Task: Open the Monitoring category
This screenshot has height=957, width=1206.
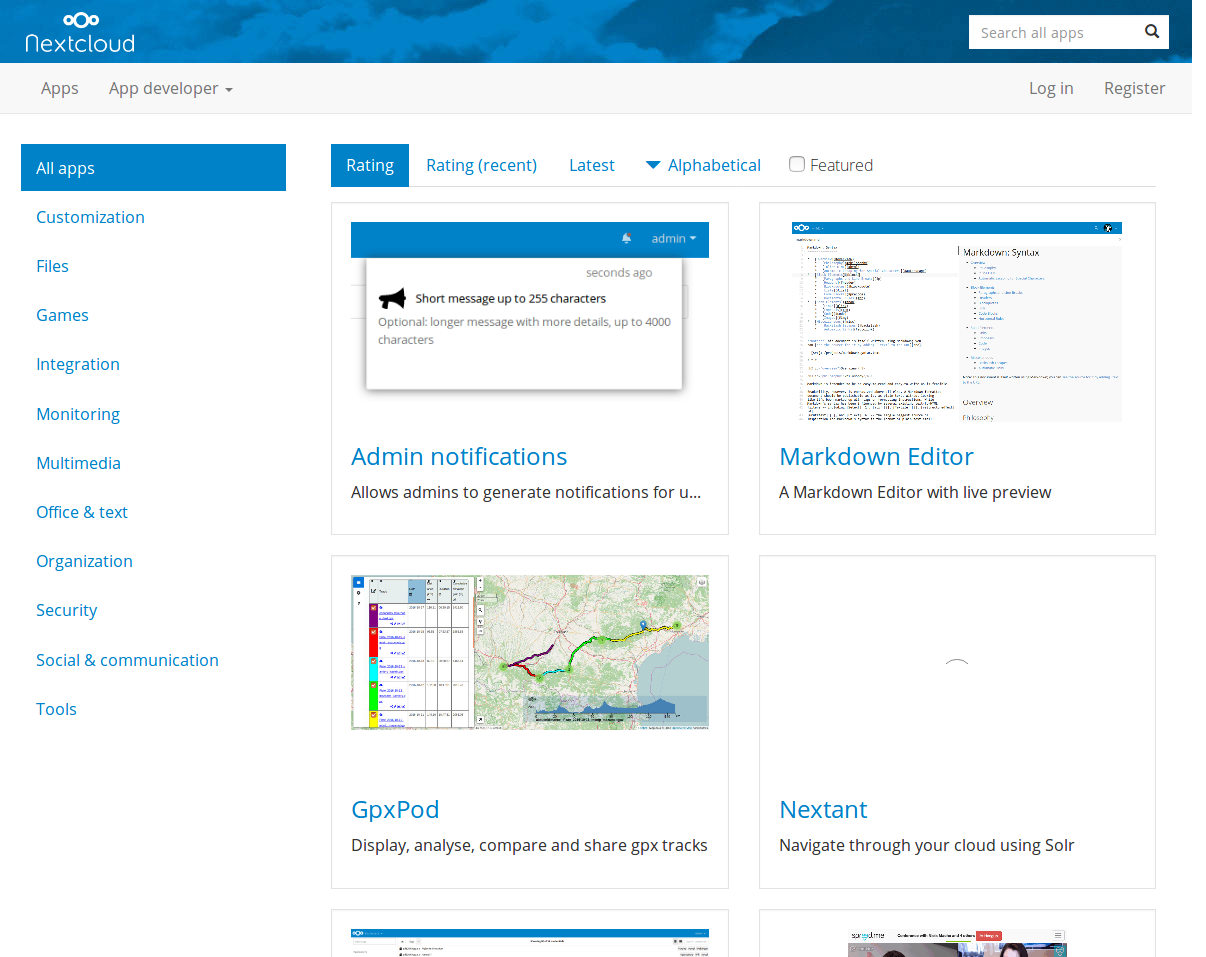Action: click(x=78, y=414)
